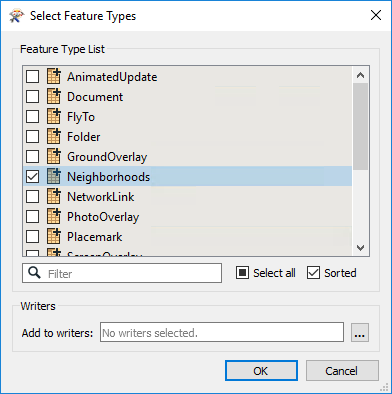Select the PhotoOverlay row text
Image resolution: width=392 pixels, height=394 pixels.
(x=103, y=217)
